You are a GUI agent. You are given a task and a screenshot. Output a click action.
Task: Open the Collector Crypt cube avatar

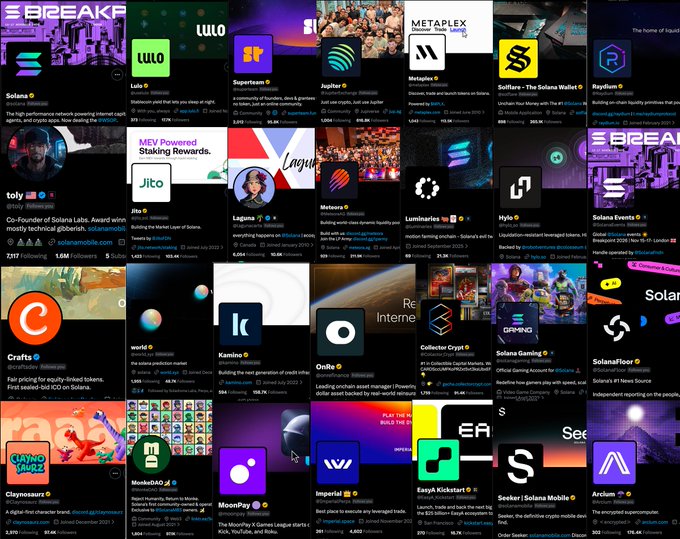[x=440, y=320]
